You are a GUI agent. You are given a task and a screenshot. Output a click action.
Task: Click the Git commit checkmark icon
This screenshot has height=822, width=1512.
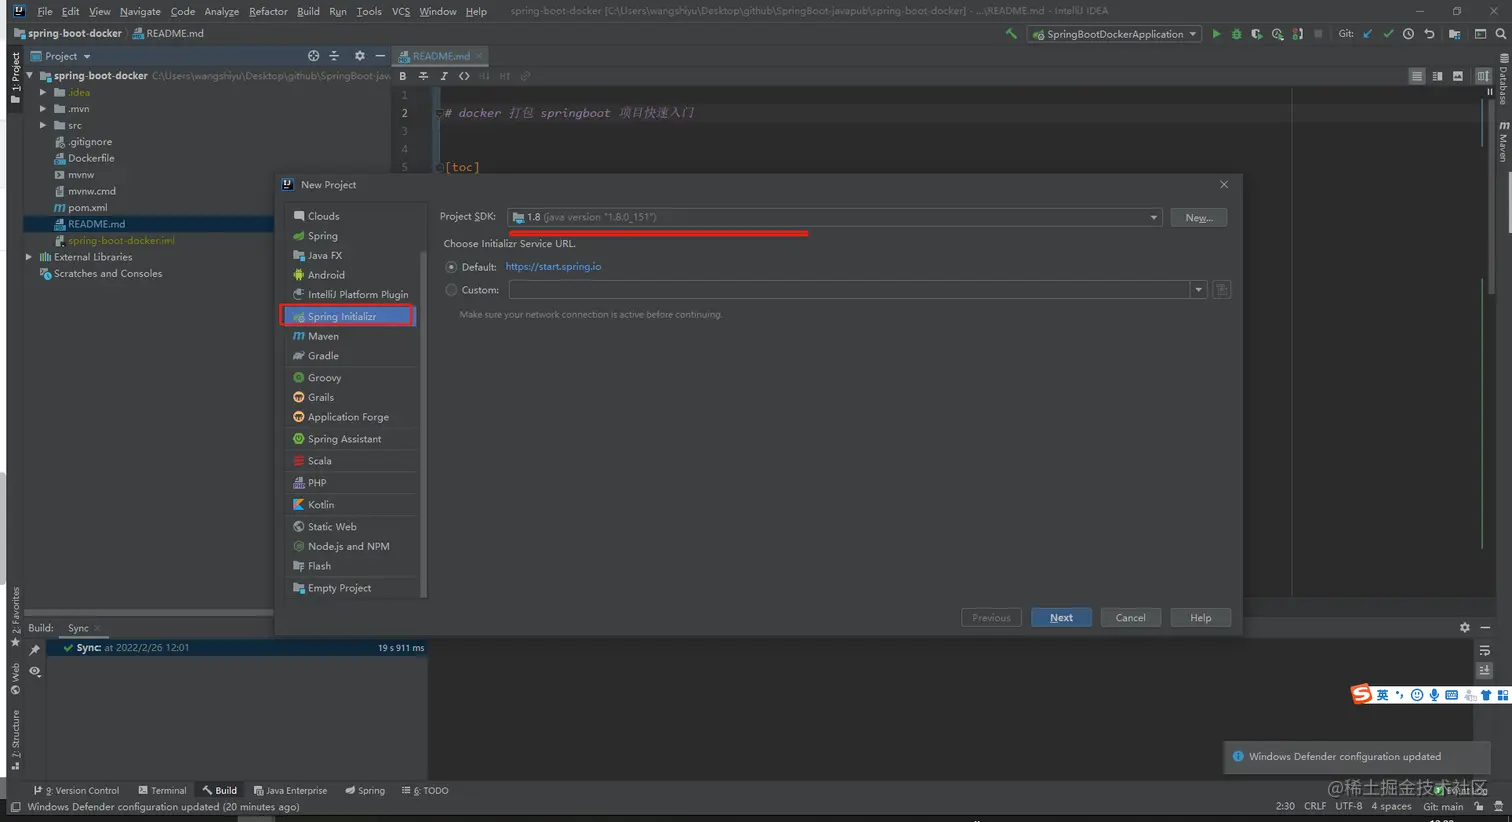click(x=1388, y=34)
